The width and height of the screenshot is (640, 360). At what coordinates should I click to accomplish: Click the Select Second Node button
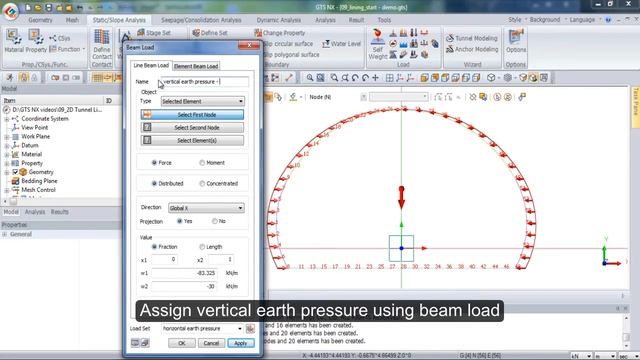pos(192,128)
